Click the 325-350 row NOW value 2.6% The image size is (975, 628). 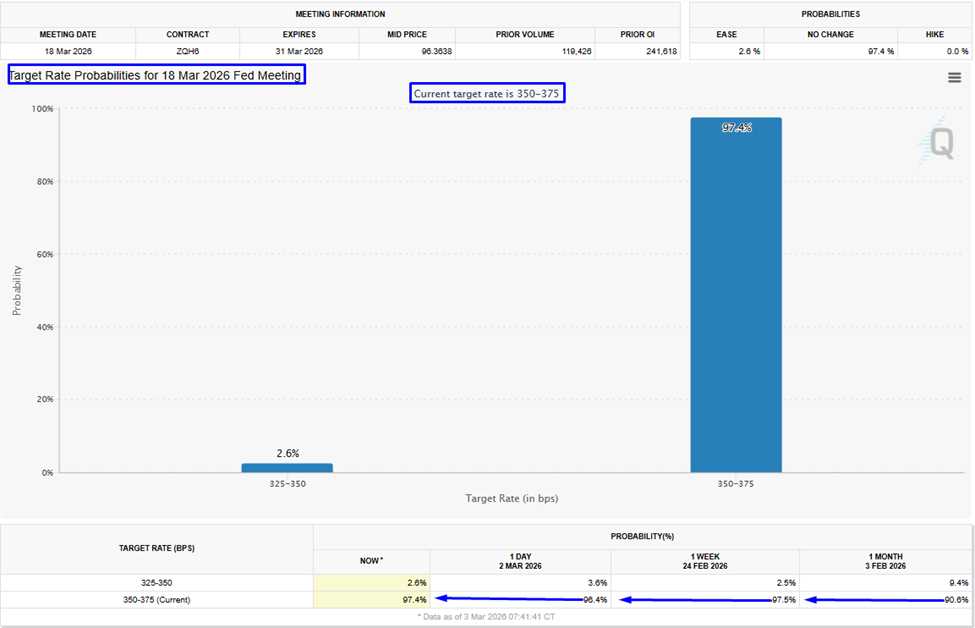coord(417,583)
